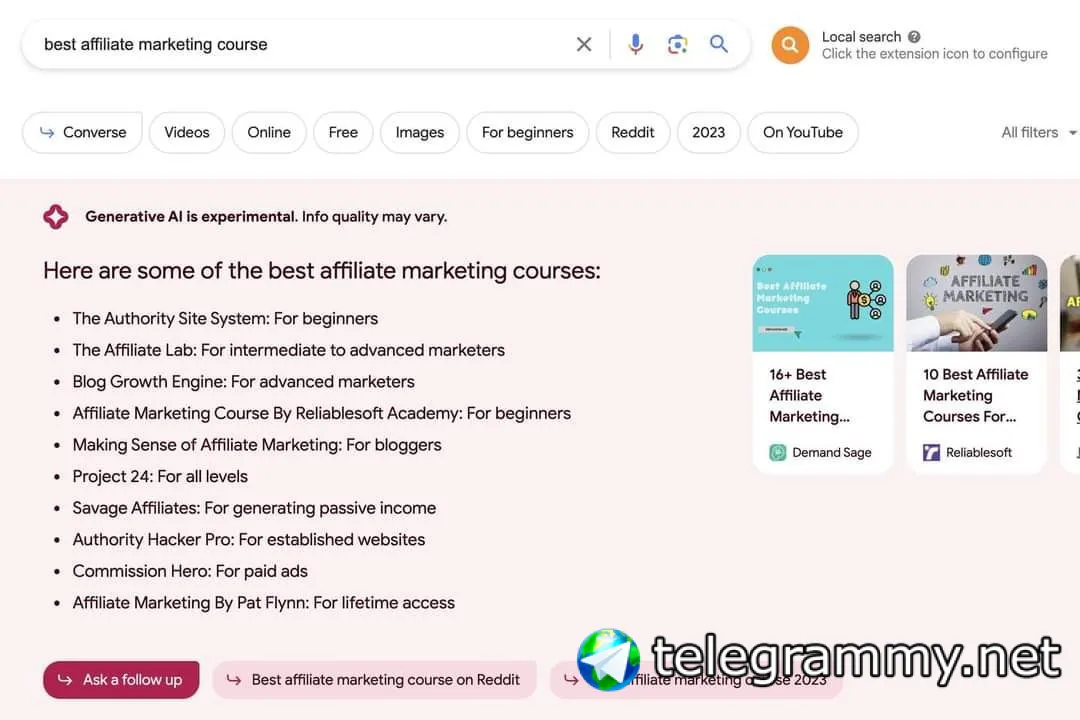Expand the All filters dropdown

[1038, 132]
